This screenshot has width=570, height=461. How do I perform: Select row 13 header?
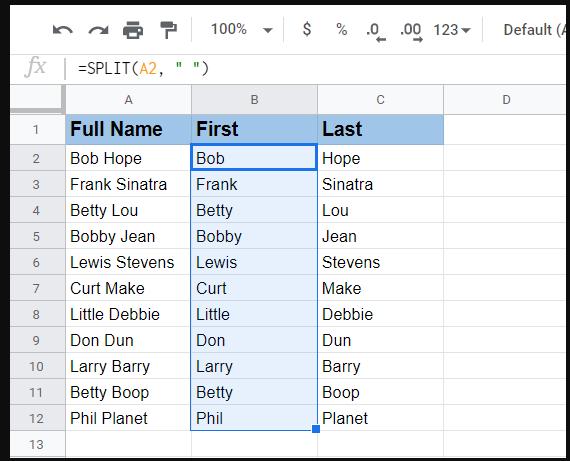tap(37, 444)
